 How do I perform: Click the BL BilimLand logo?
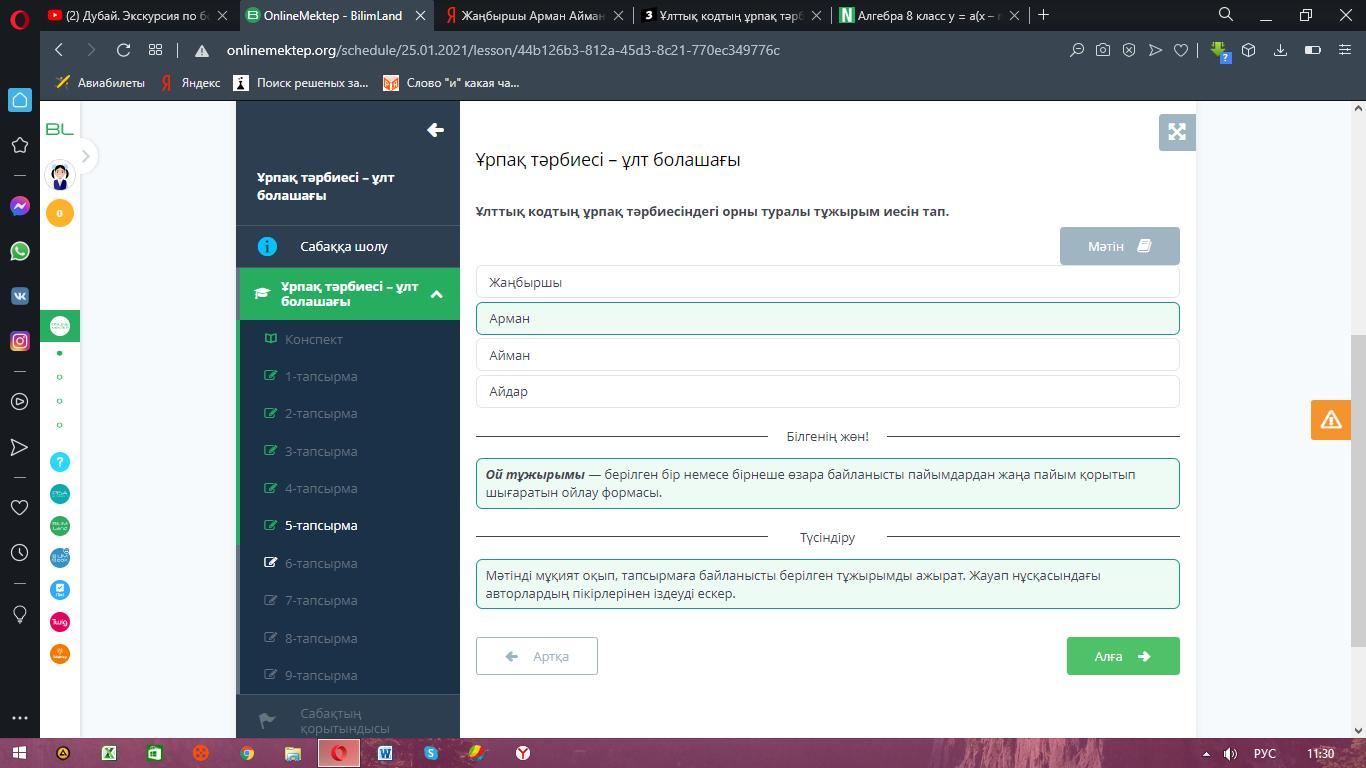(60, 129)
